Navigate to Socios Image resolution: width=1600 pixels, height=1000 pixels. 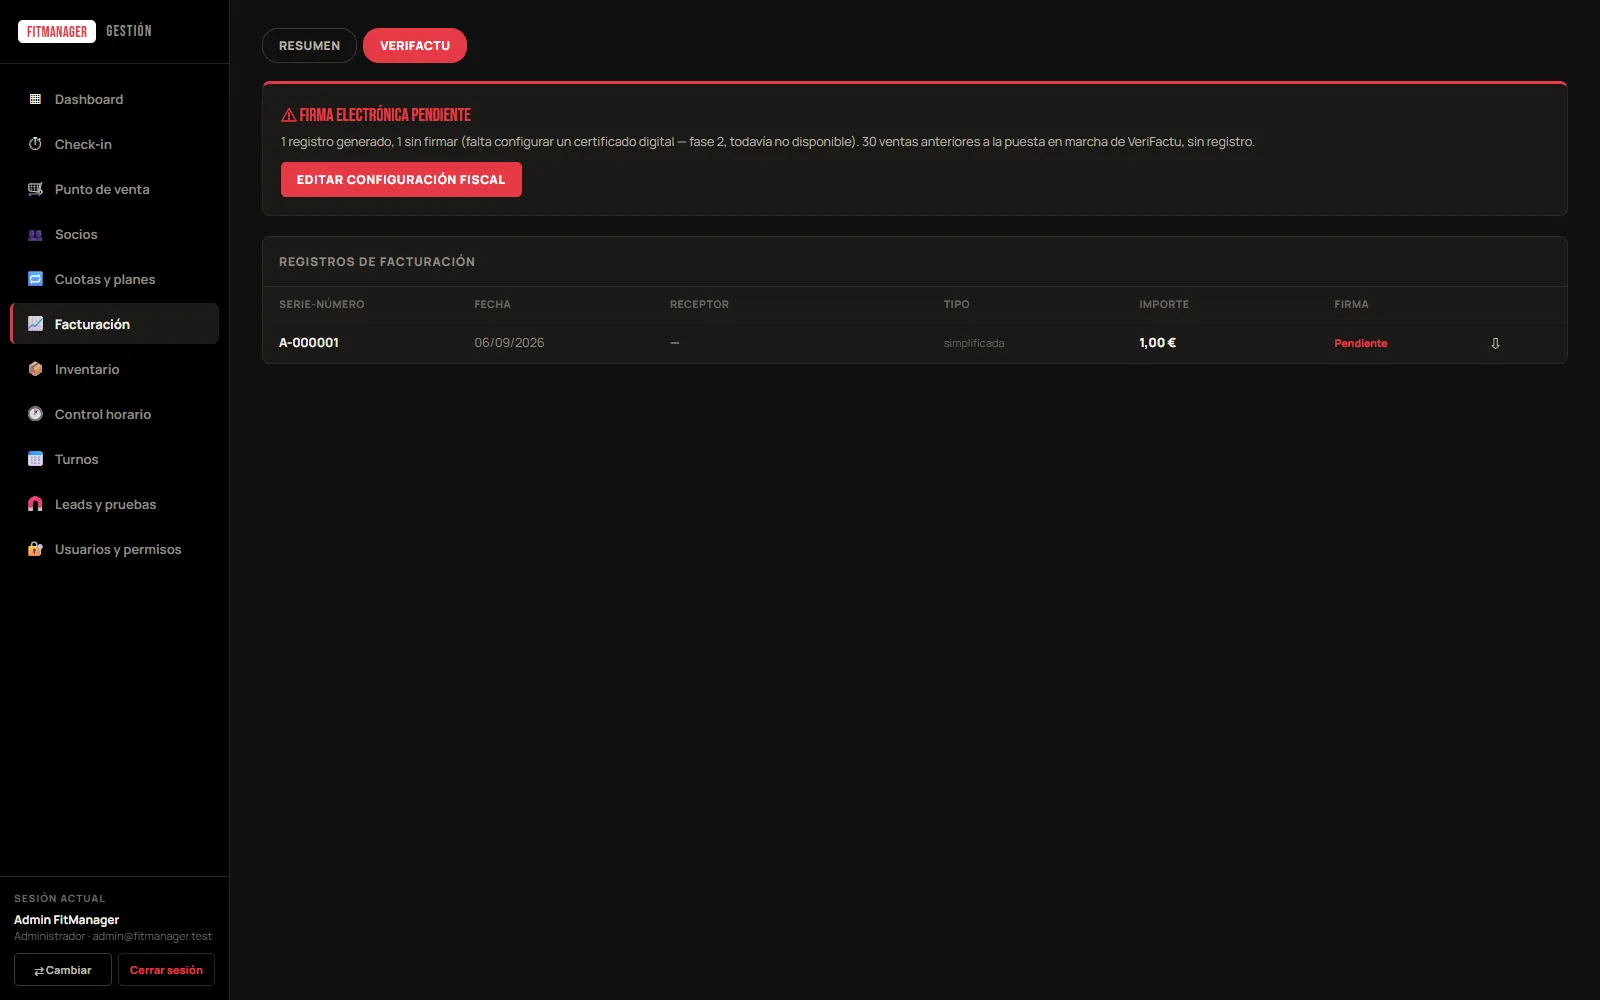coord(114,234)
